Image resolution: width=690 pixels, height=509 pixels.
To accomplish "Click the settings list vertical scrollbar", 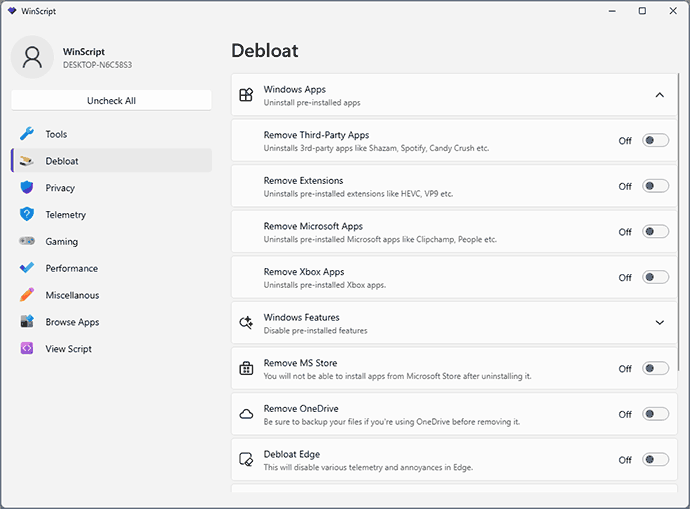I will coord(679,222).
